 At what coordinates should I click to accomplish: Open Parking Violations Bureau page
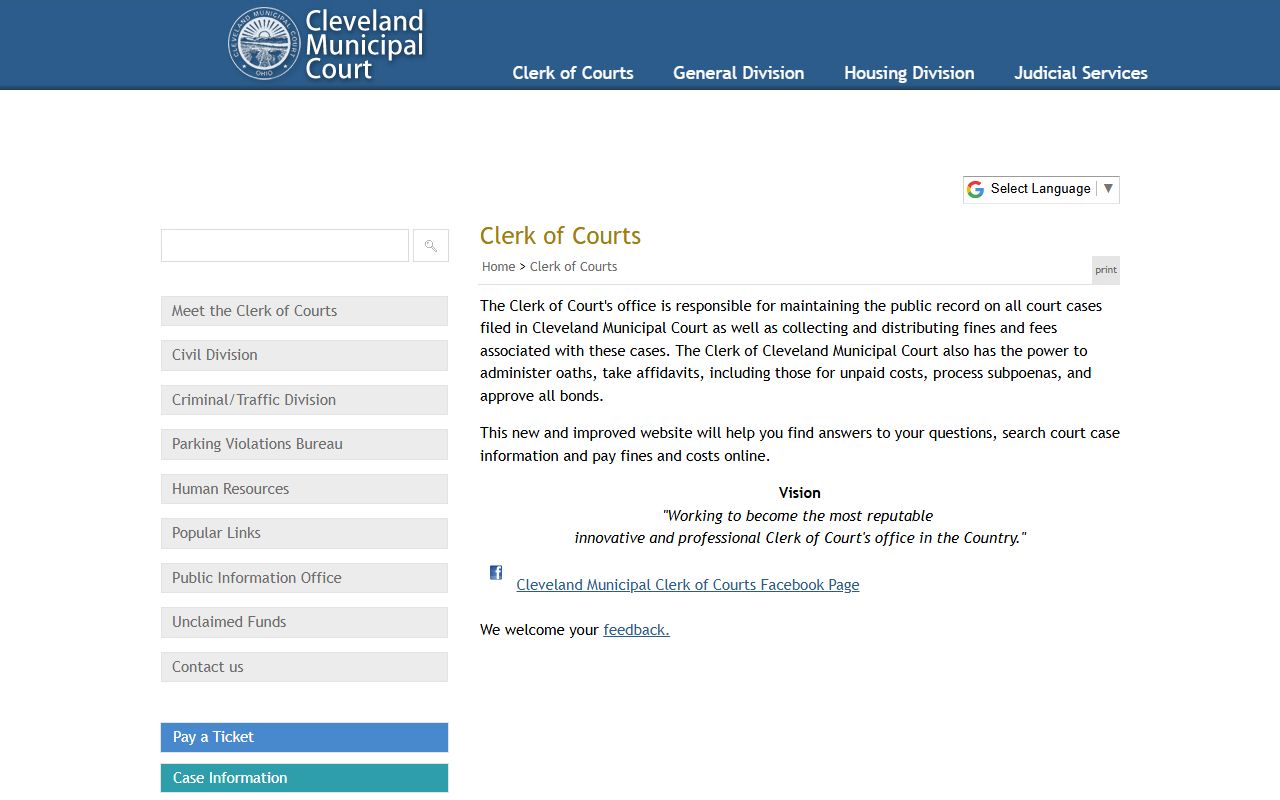pos(304,444)
